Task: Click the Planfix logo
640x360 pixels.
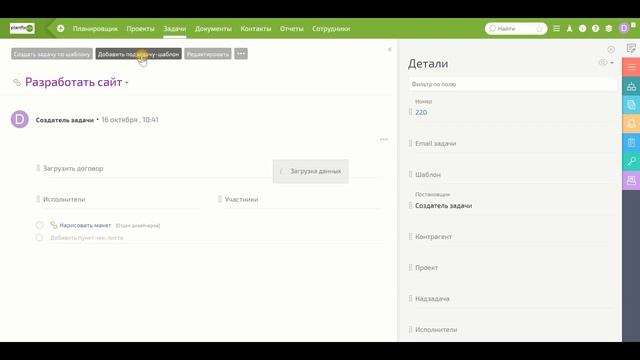Action: pyautogui.click(x=22, y=28)
